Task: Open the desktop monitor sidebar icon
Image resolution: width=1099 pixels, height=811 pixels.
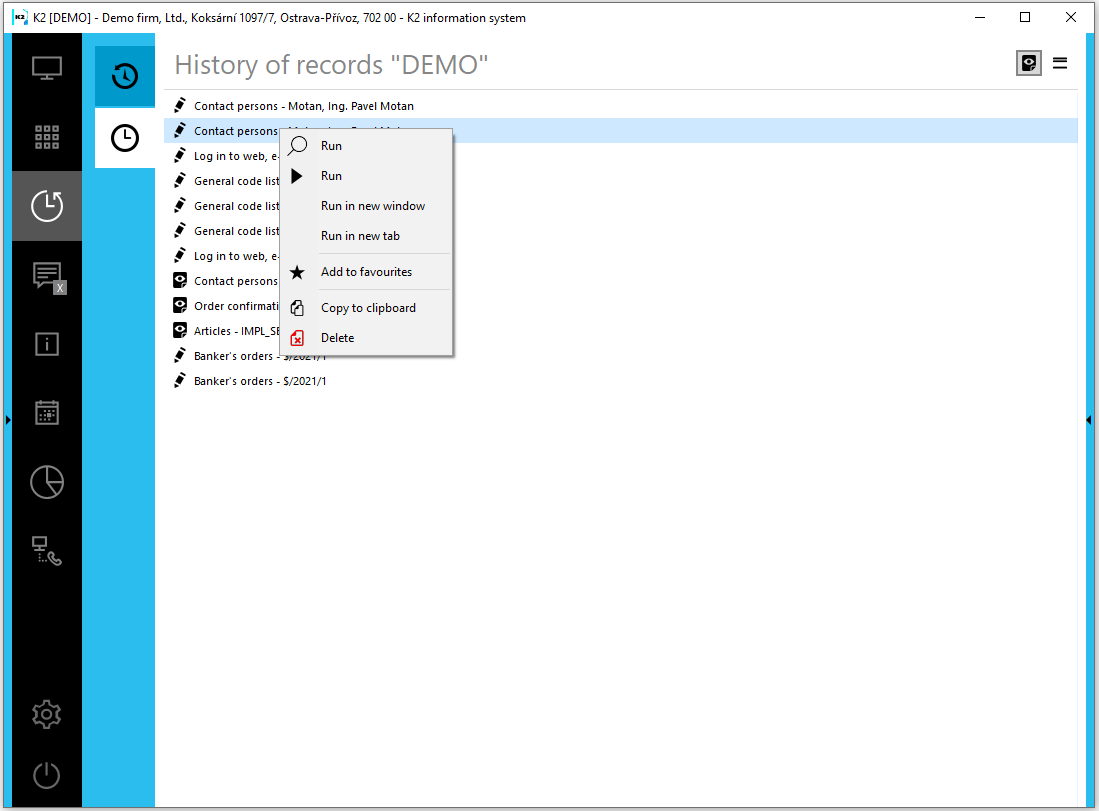Action: 47,68
